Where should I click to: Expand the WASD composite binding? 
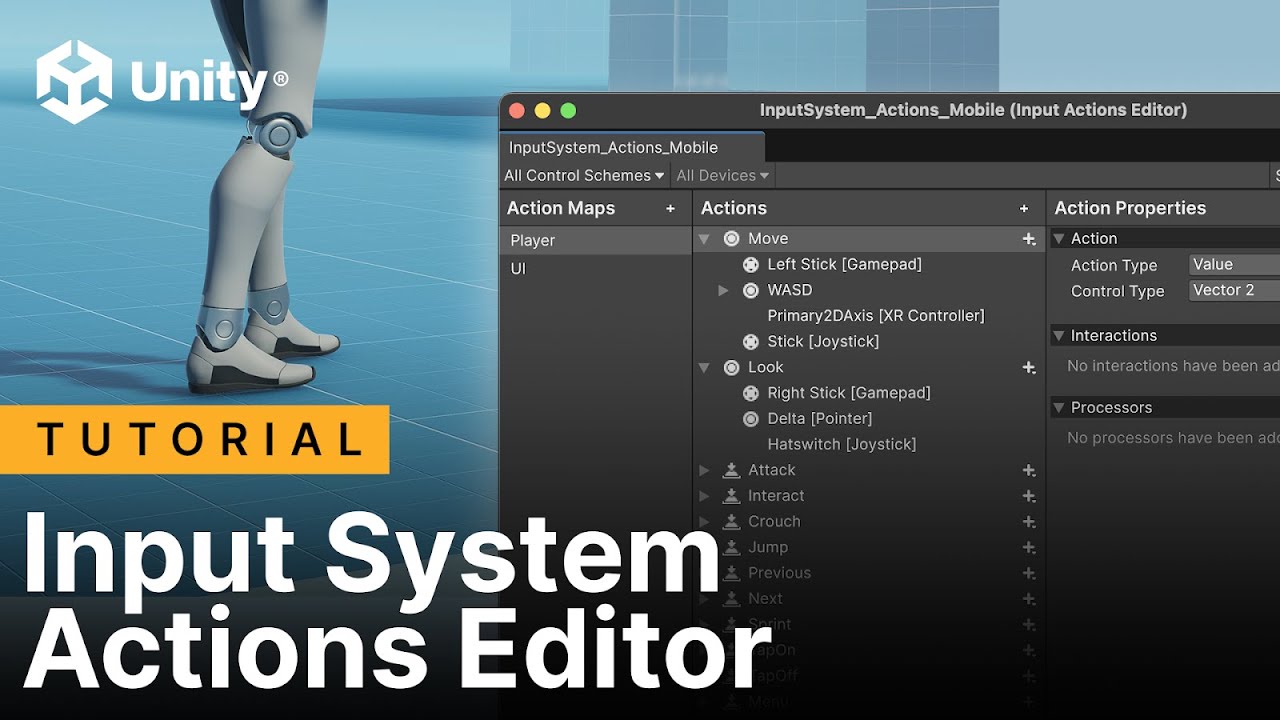point(724,290)
